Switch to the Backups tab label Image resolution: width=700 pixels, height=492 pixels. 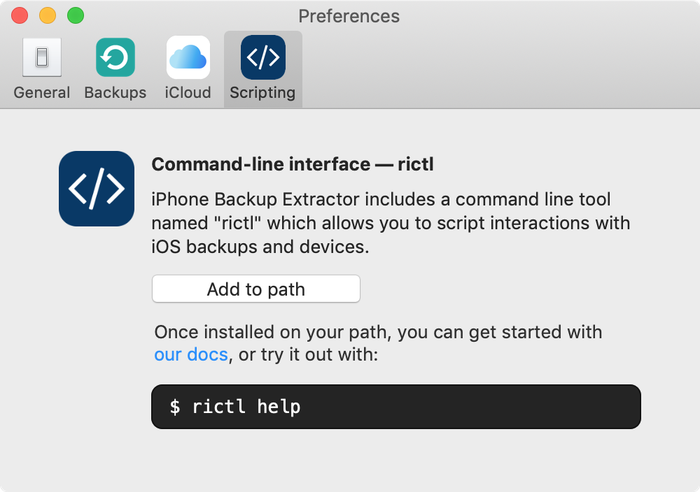tap(115, 92)
